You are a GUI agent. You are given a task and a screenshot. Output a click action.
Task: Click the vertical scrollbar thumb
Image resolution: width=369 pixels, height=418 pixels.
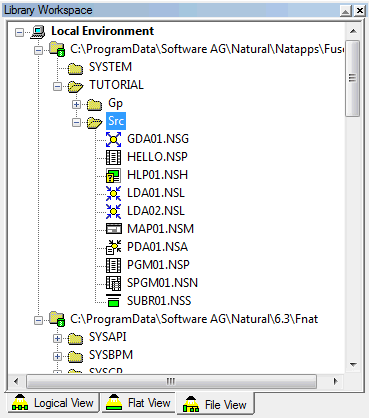pos(353,78)
